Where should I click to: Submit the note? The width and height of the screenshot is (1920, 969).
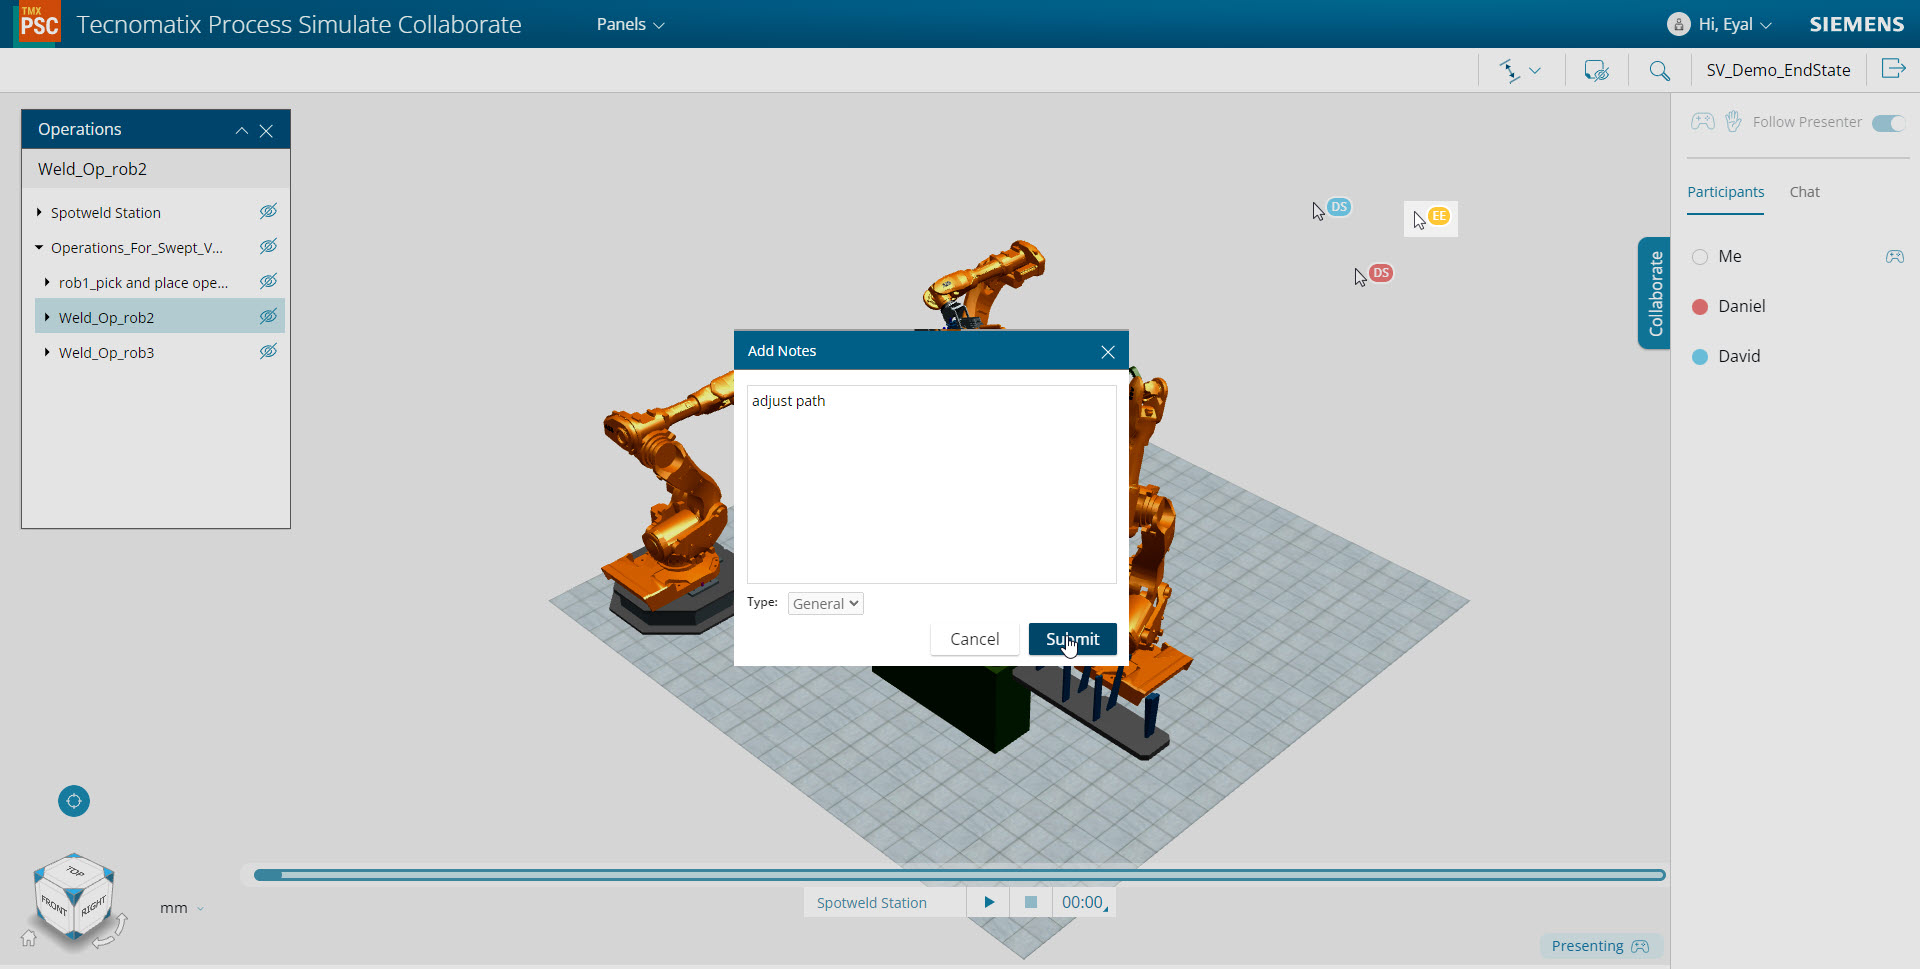click(1072, 639)
